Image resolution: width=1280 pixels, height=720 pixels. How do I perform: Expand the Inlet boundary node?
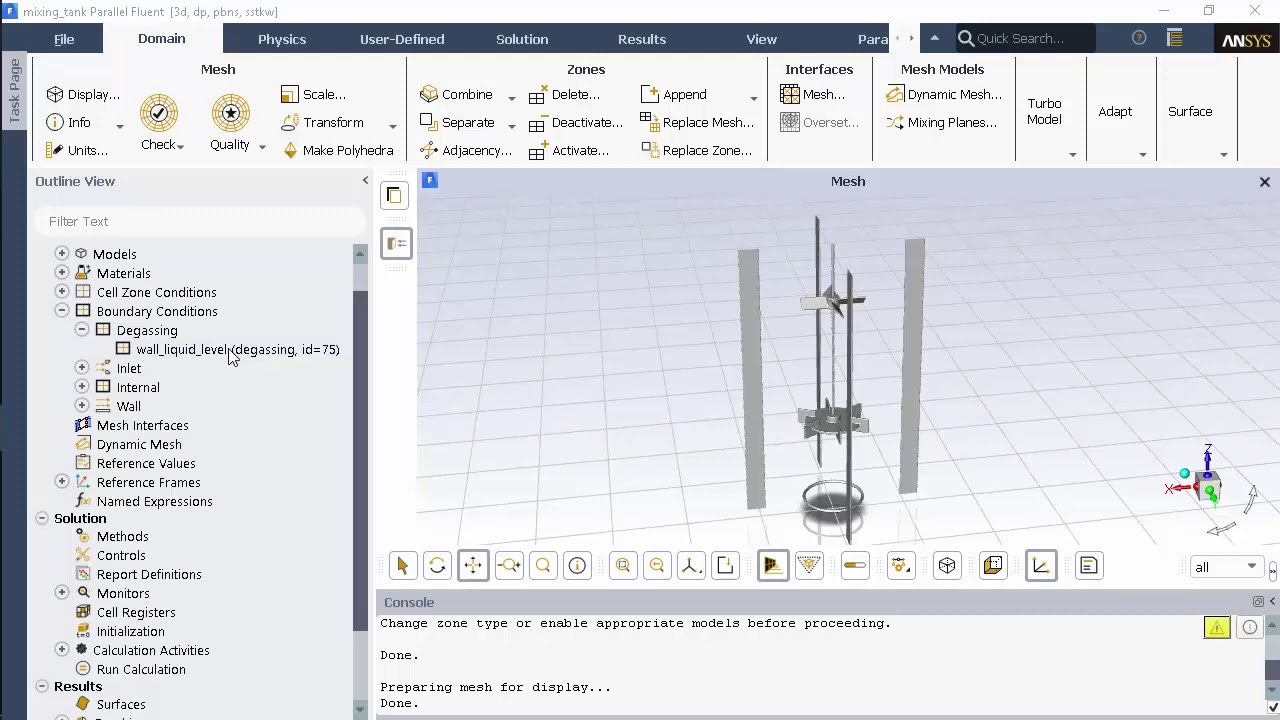pyautogui.click(x=82, y=368)
